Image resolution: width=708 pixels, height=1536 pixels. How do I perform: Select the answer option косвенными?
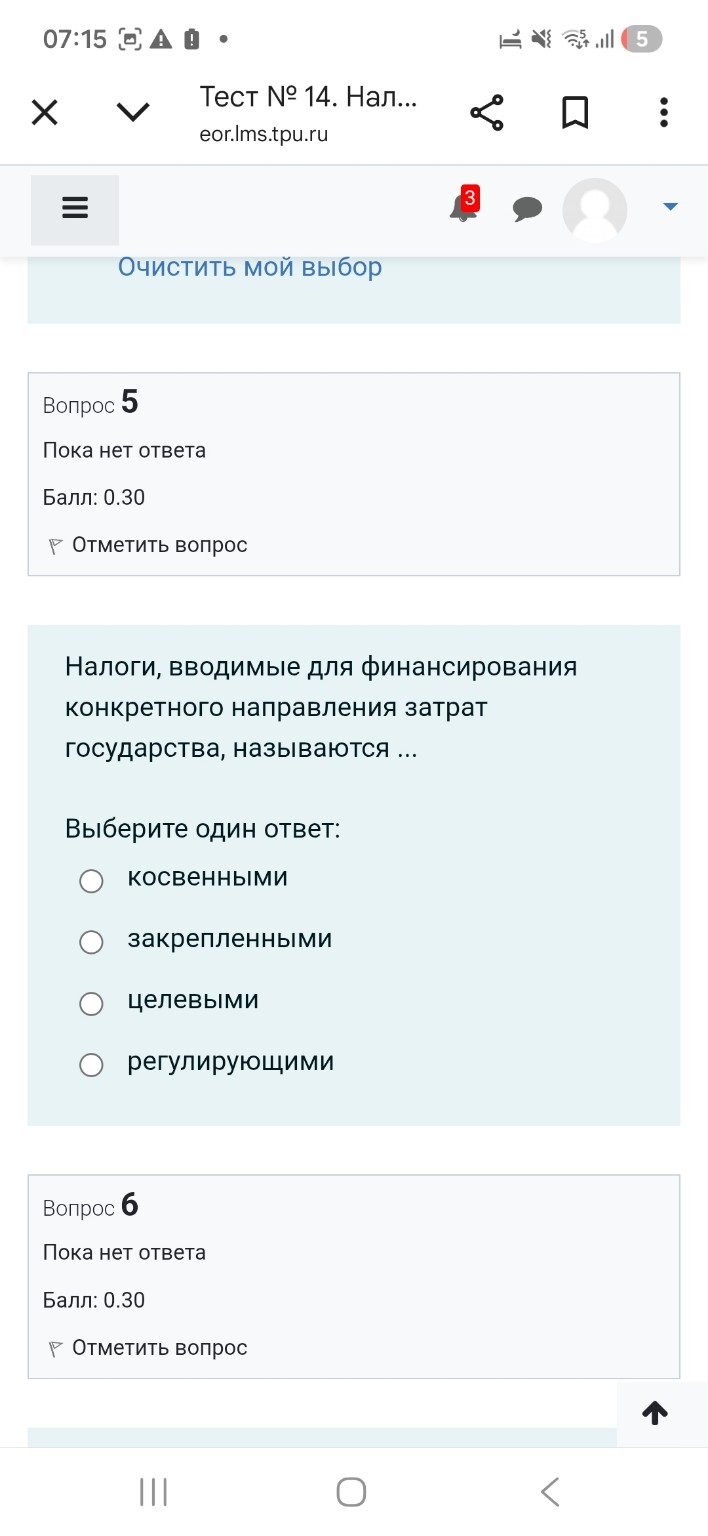(91, 881)
